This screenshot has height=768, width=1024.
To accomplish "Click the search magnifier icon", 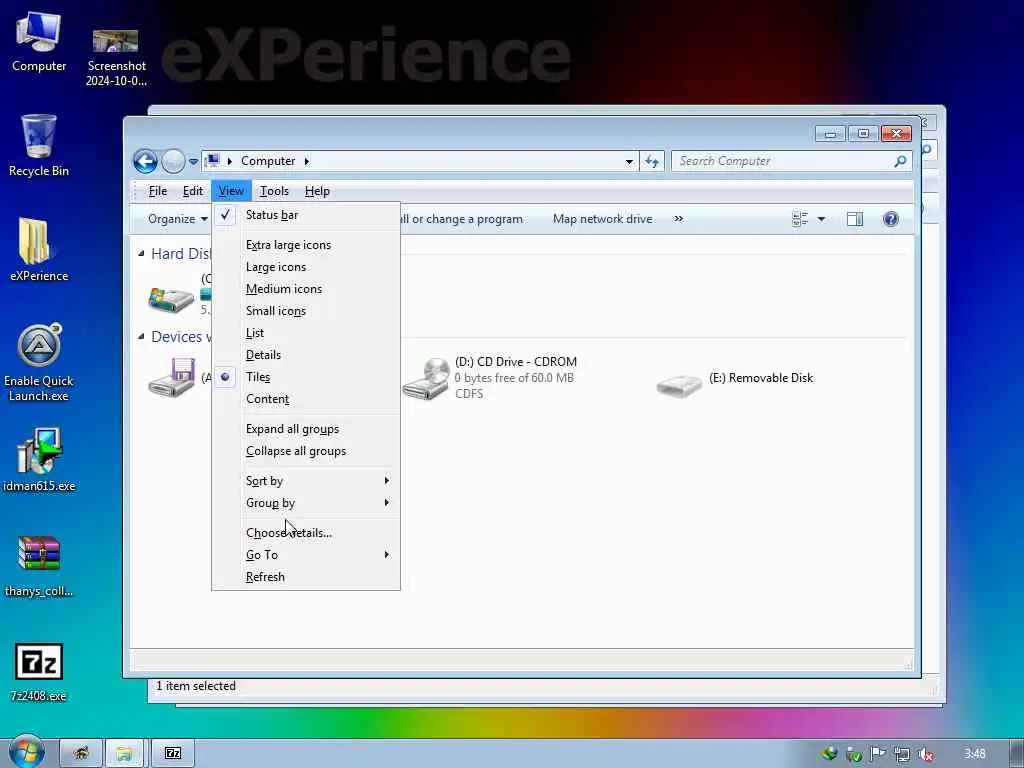I will point(900,161).
